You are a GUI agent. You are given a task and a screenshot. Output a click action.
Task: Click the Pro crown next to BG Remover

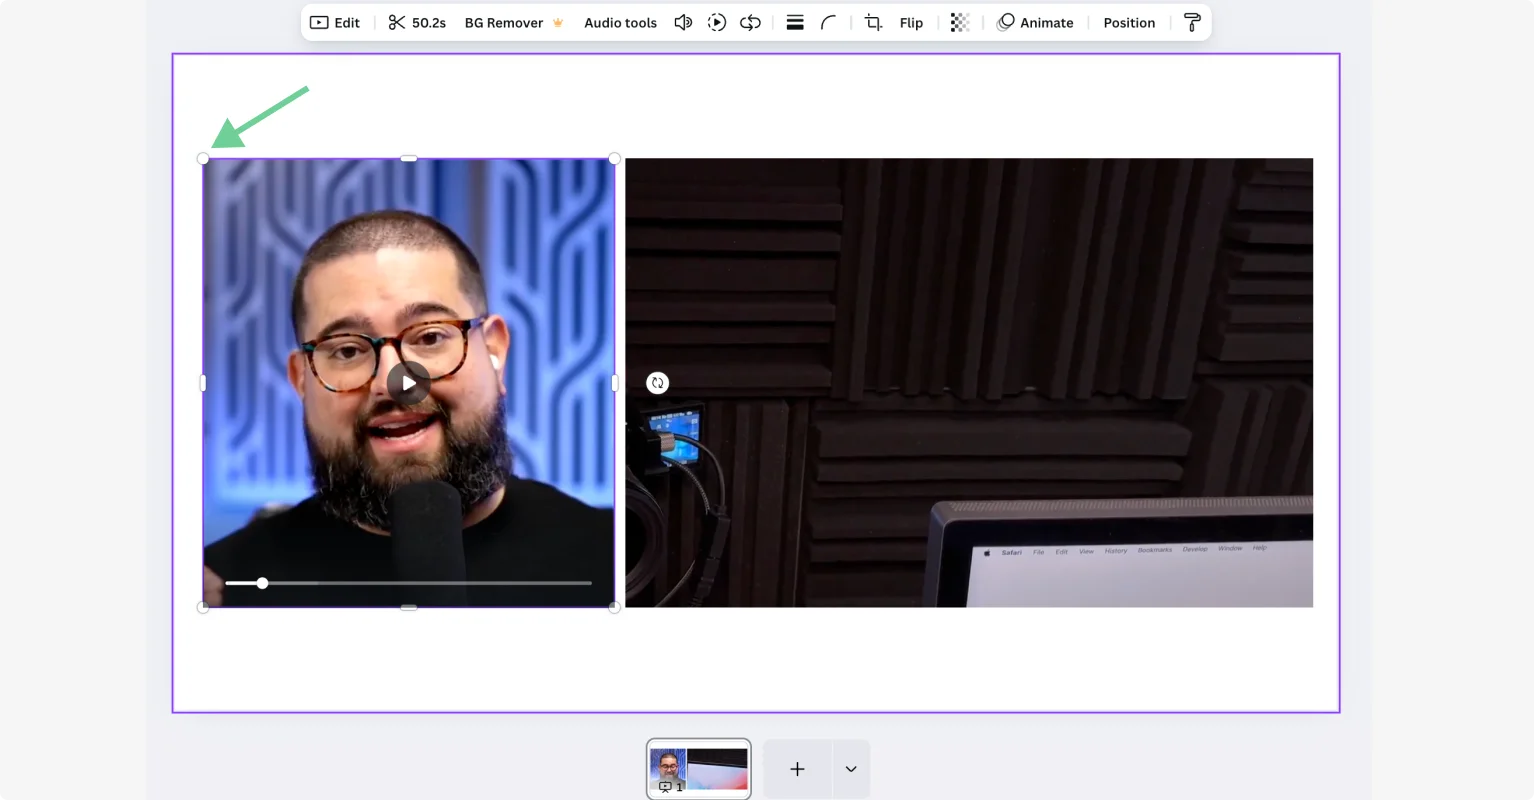558,22
